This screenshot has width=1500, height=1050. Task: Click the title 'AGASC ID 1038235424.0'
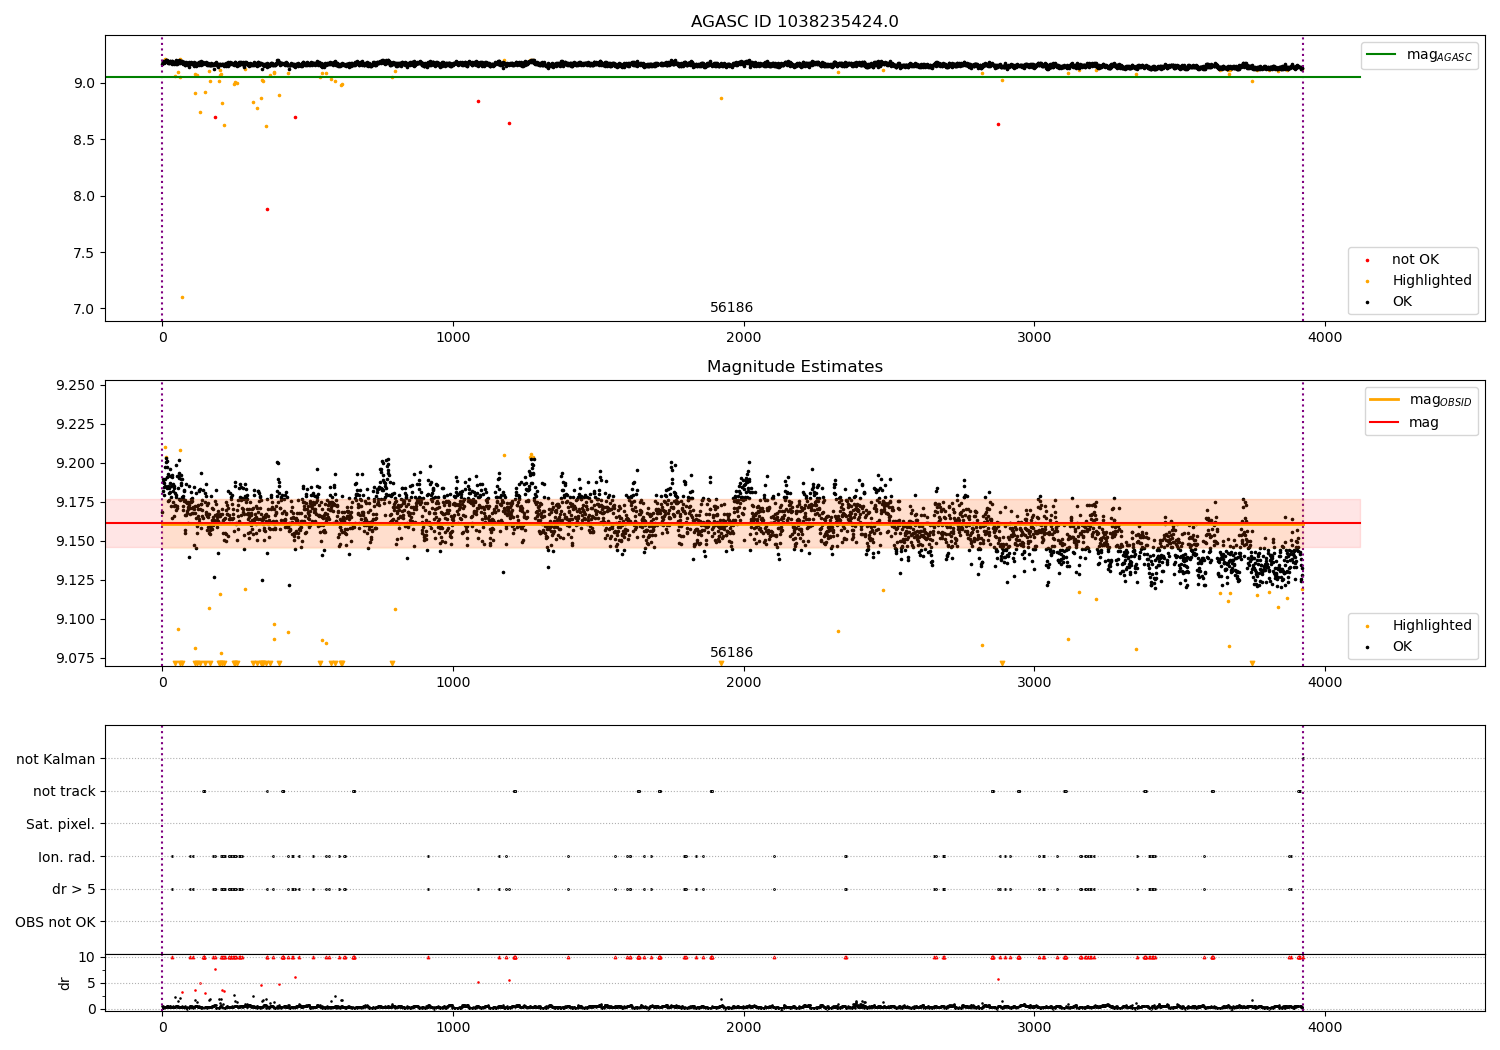[794, 22]
